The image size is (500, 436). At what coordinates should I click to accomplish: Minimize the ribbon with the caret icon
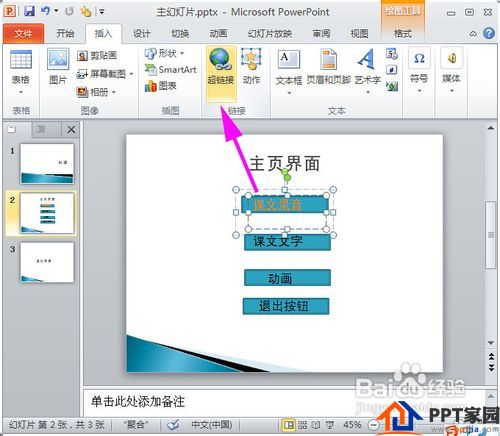point(473,34)
